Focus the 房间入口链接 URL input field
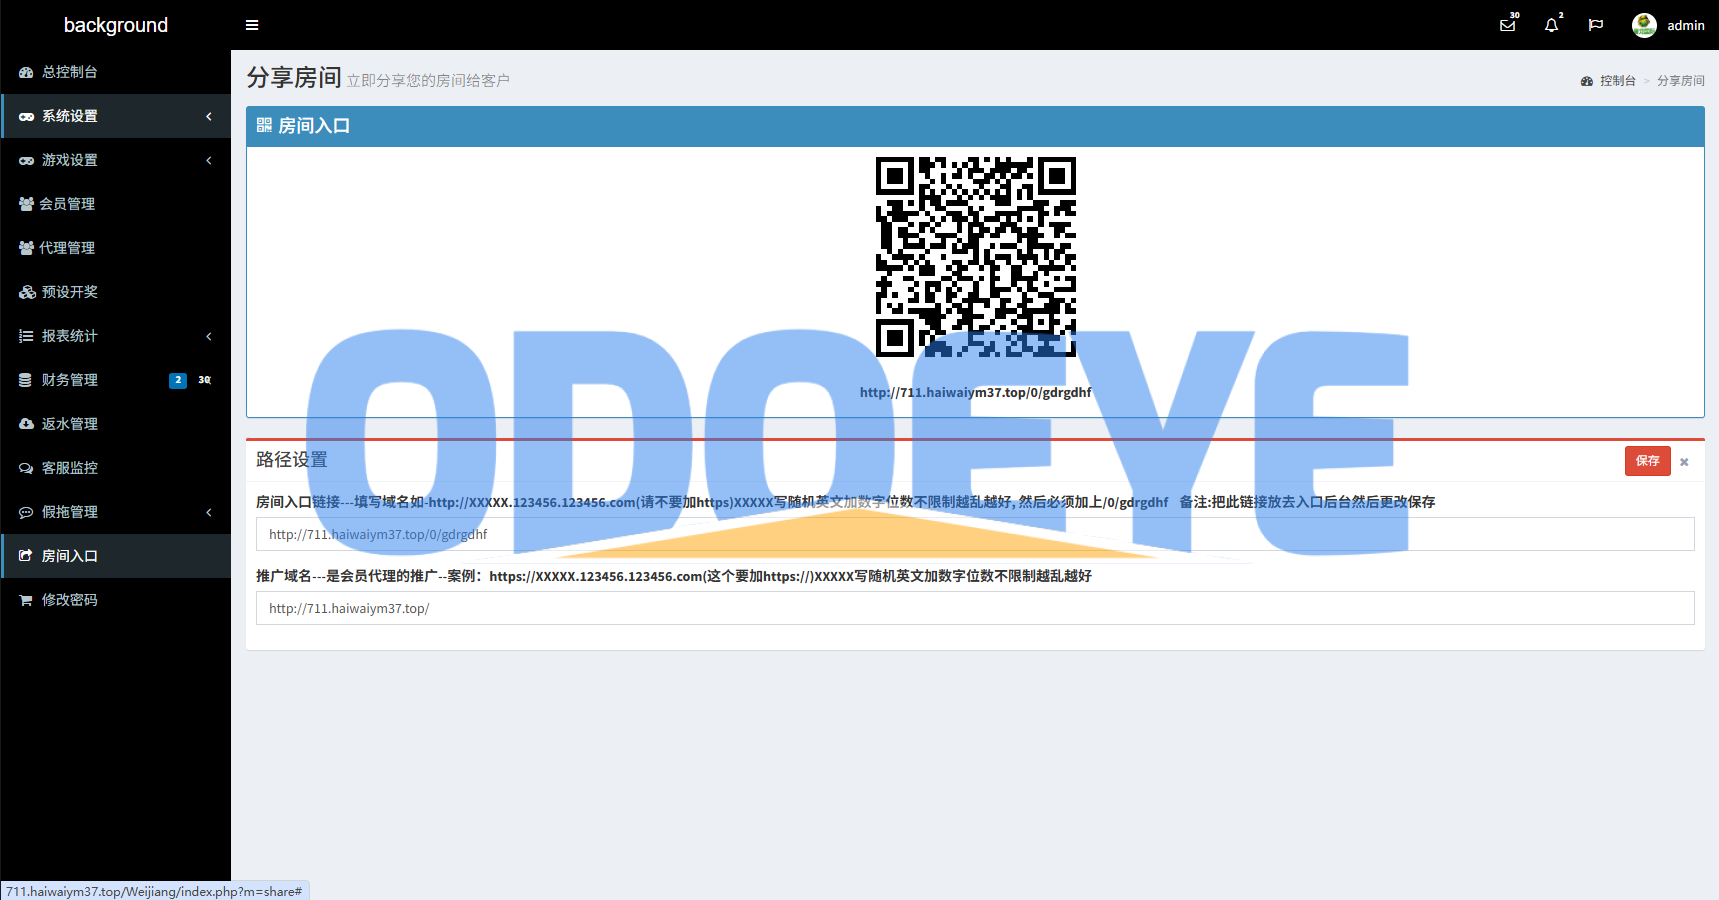The width and height of the screenshot is (1719, 900). click(975, 534)
